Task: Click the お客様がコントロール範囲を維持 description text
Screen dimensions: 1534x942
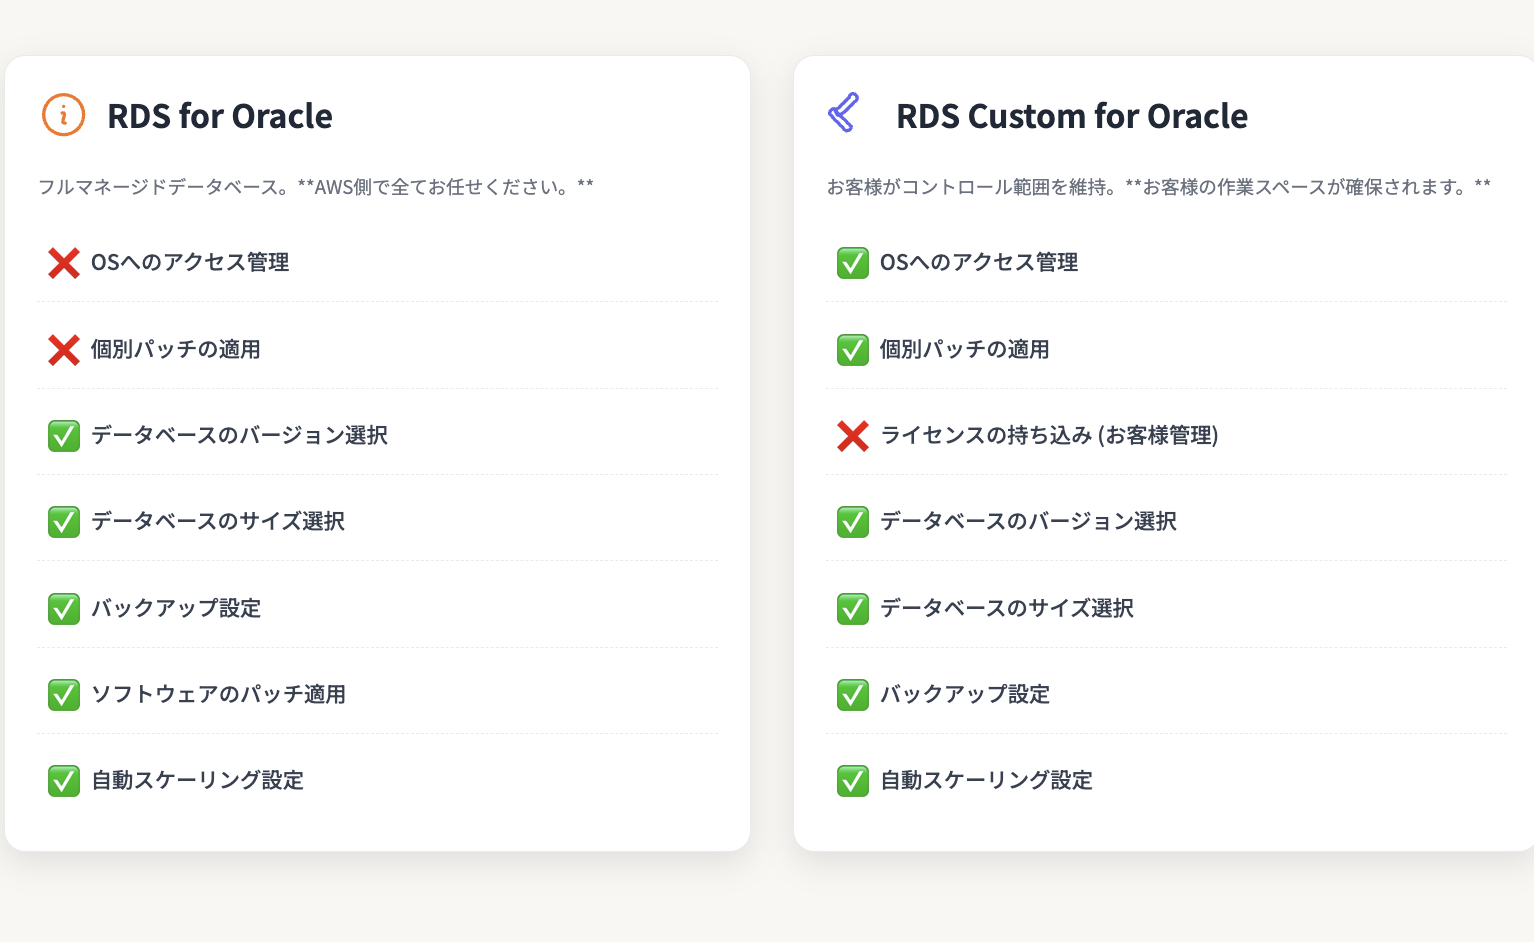Action: (x=1158, y=187)
